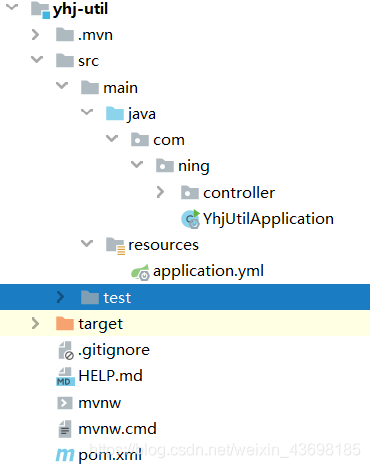
Task: Collapse the resources folder chevron
Action: pyautogui.click(x=87, y=244)
